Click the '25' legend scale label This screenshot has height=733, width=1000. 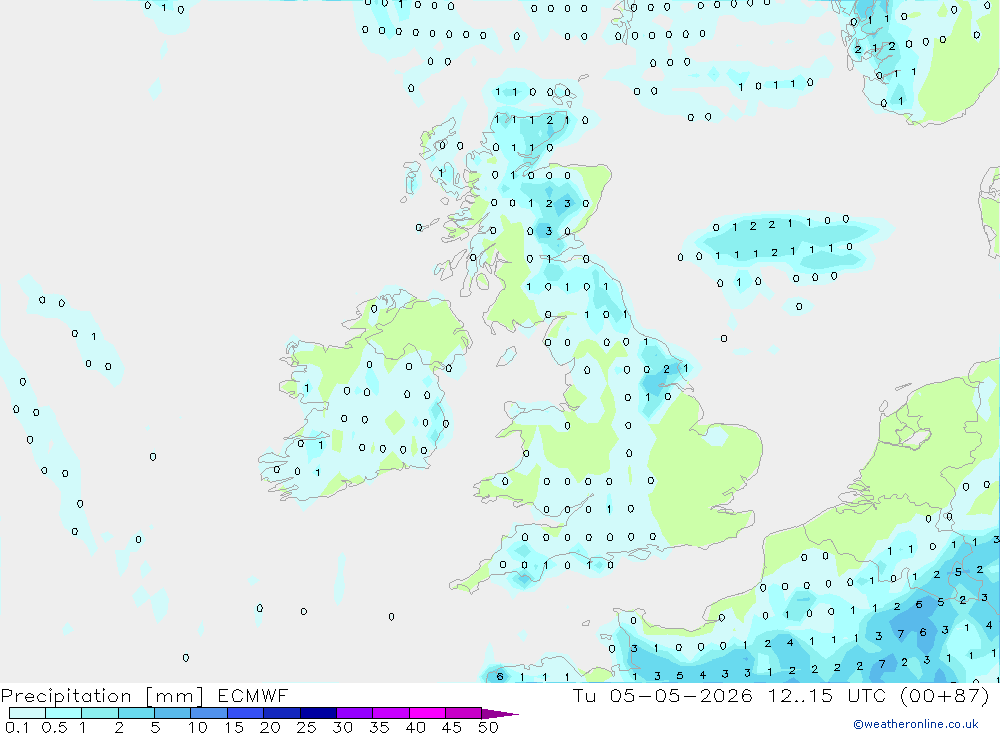point(306,727)
